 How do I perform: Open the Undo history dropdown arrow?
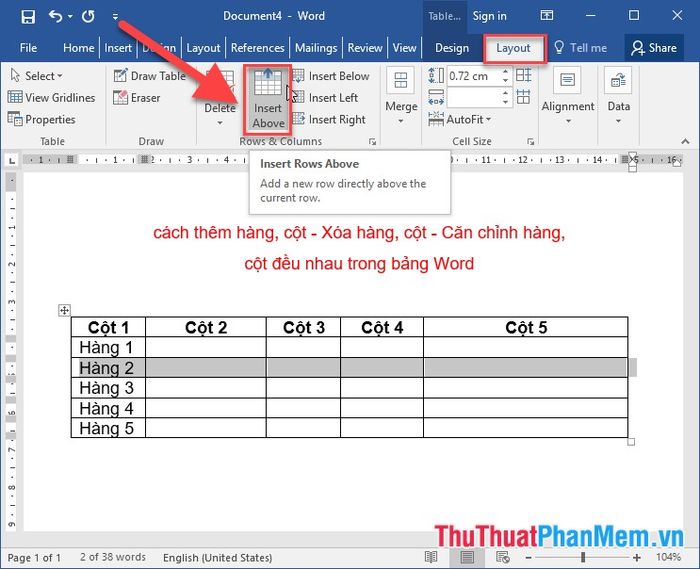click(x=70, y=17)
